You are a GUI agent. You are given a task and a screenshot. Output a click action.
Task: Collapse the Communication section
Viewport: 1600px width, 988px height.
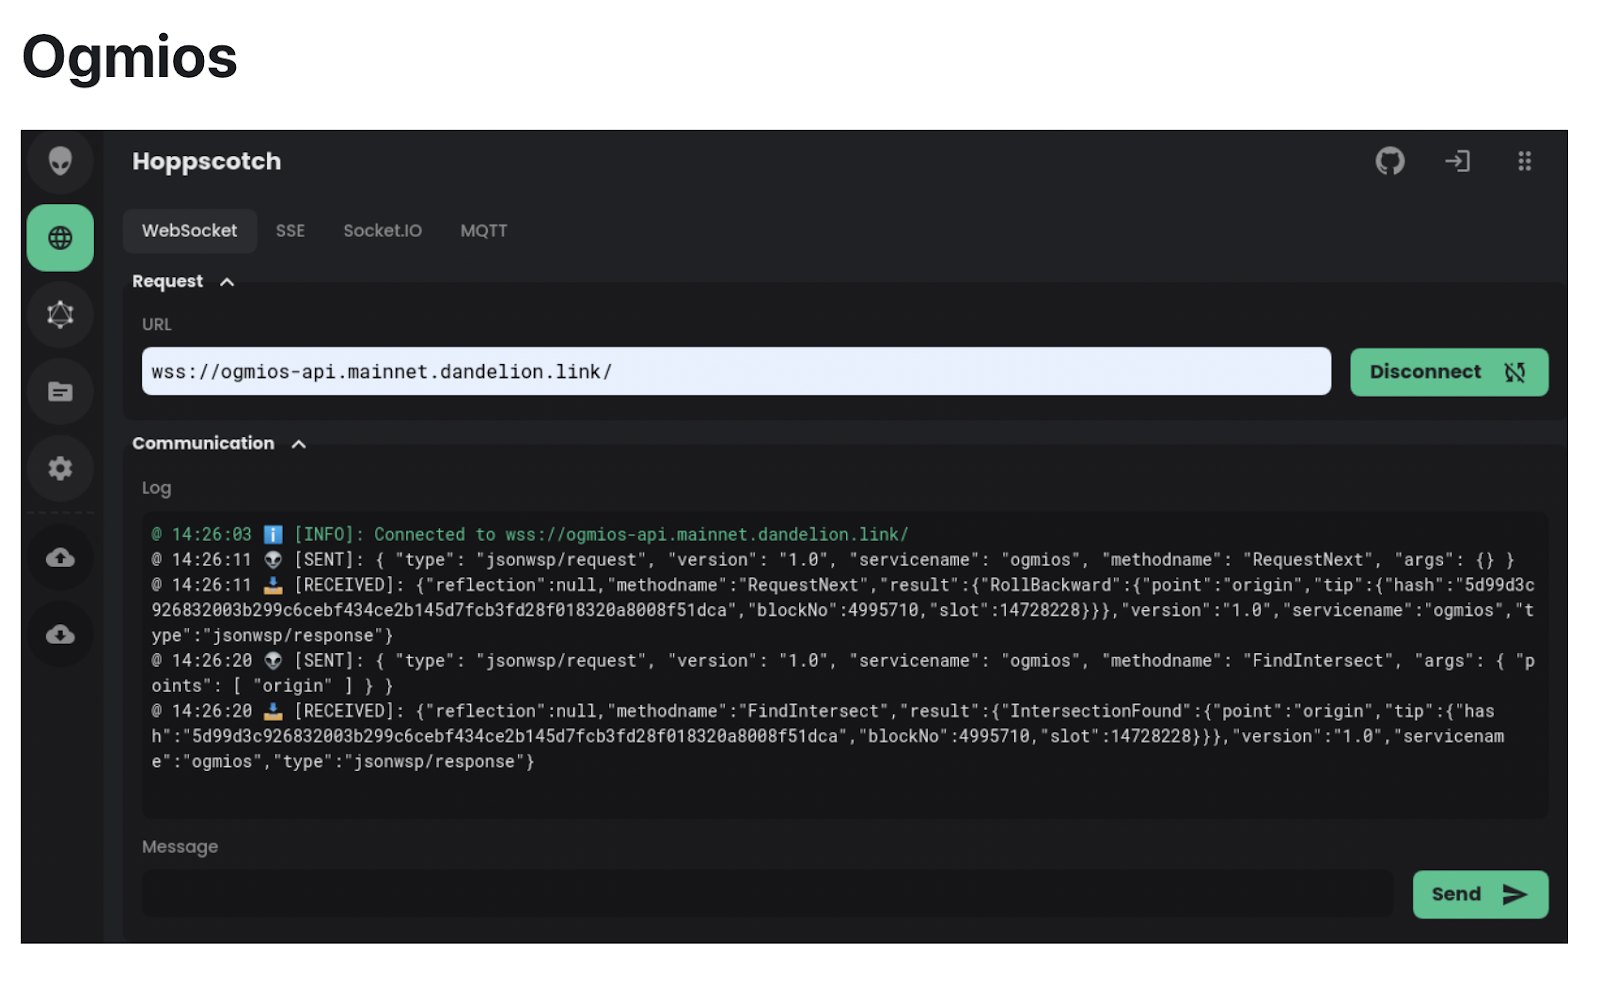click(219, 444)
